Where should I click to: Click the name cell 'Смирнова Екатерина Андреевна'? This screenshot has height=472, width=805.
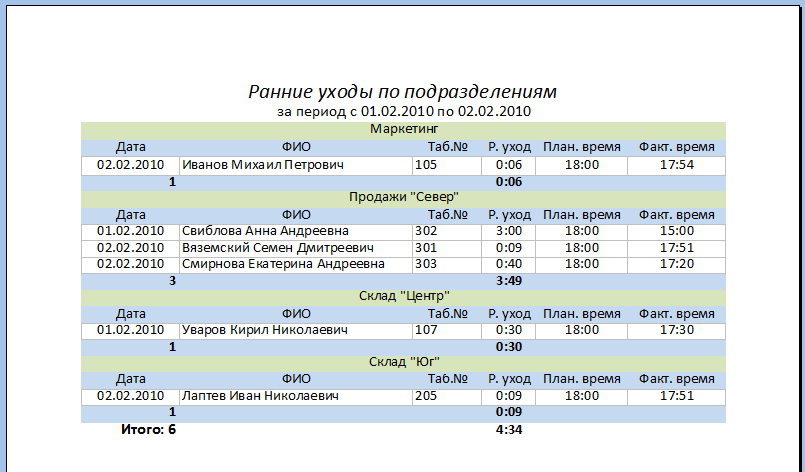tap(296, 265)
